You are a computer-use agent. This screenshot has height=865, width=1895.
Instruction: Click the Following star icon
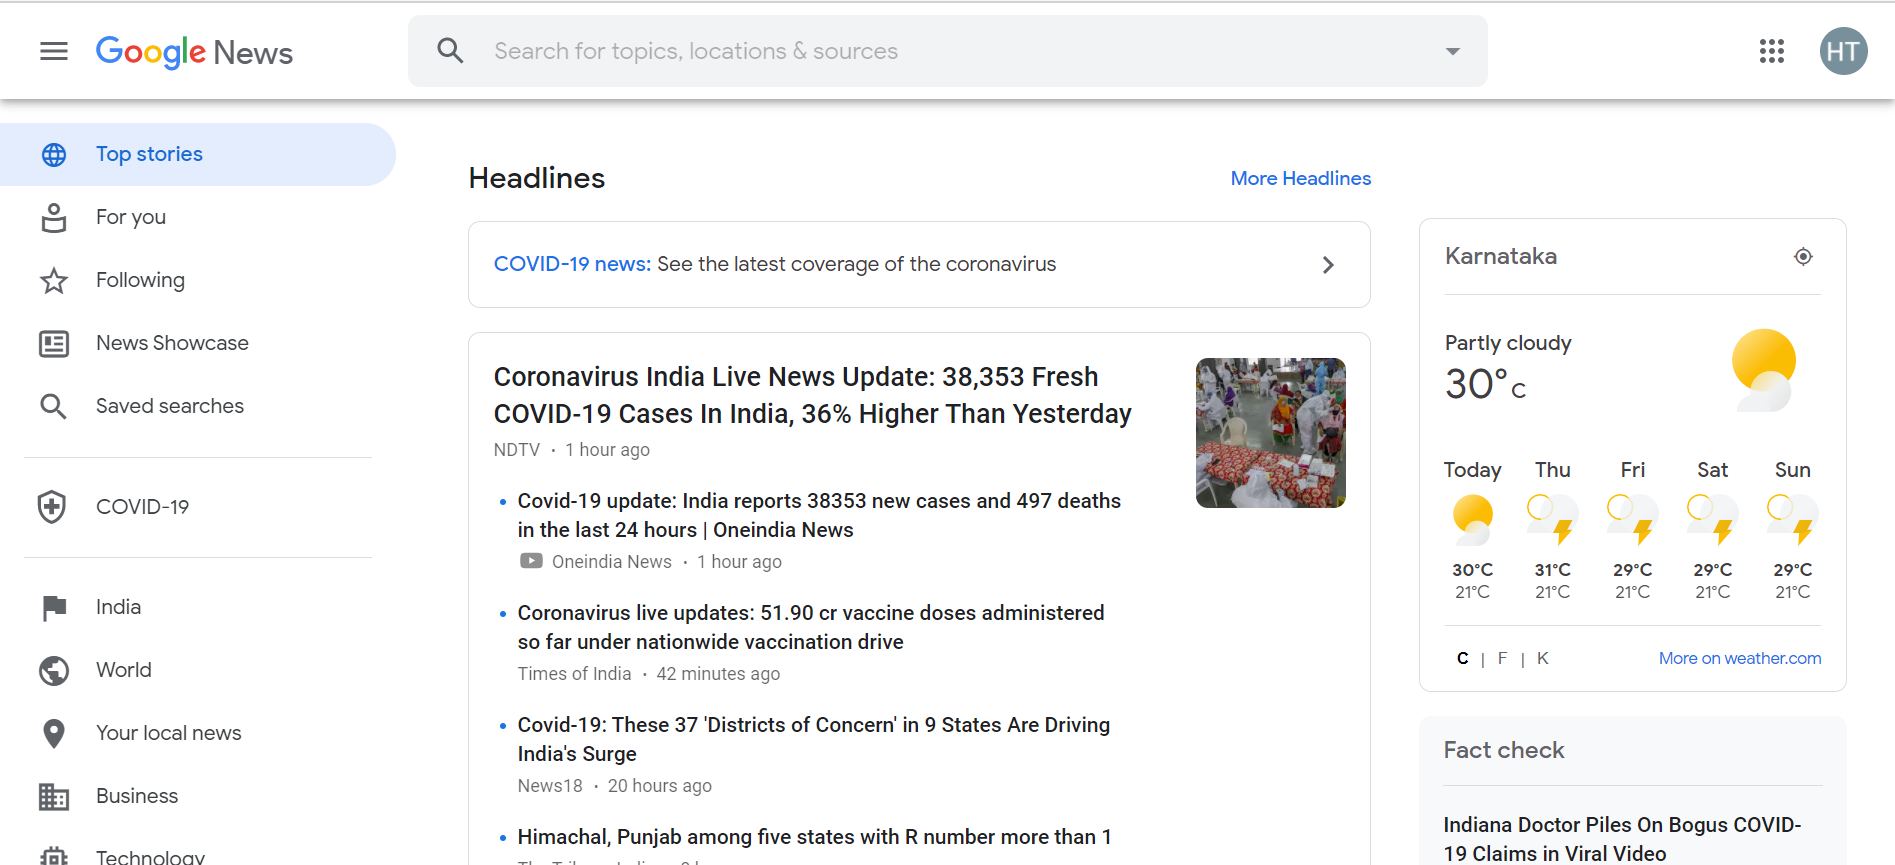click(x=54, y=280)
